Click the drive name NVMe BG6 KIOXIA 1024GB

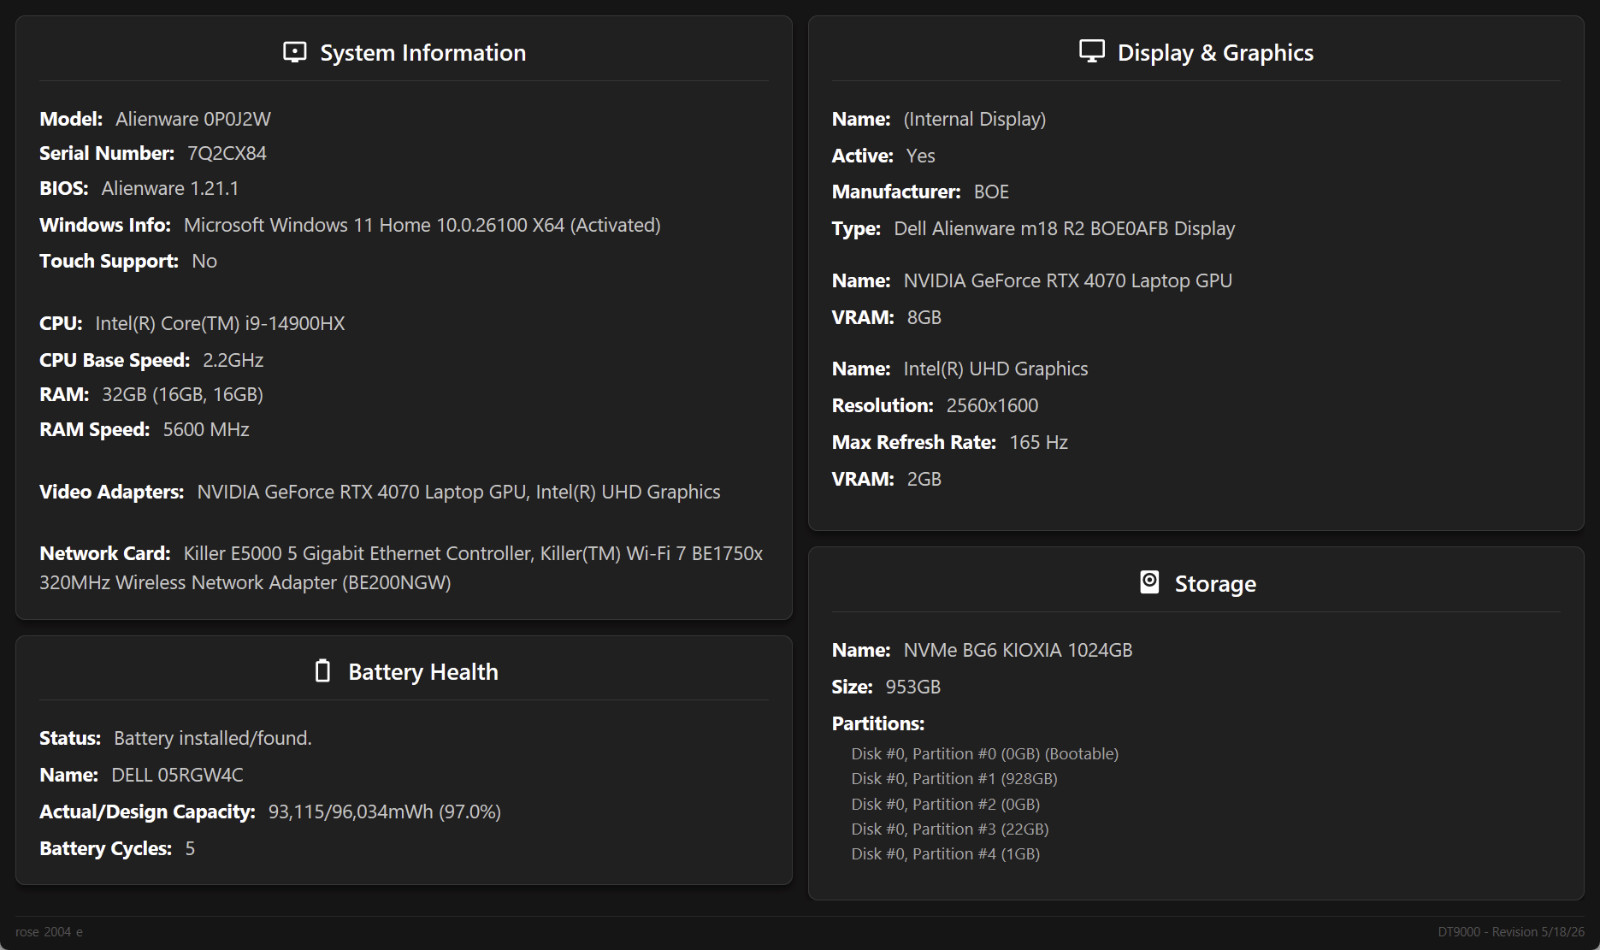[x=1018, y=651]
